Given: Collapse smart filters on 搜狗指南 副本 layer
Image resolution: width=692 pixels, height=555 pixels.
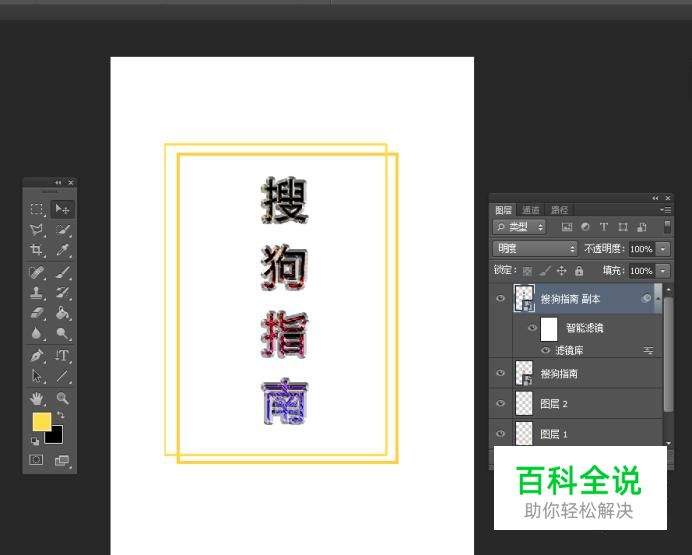Looking at the screenshot, I should pos(658,299).
